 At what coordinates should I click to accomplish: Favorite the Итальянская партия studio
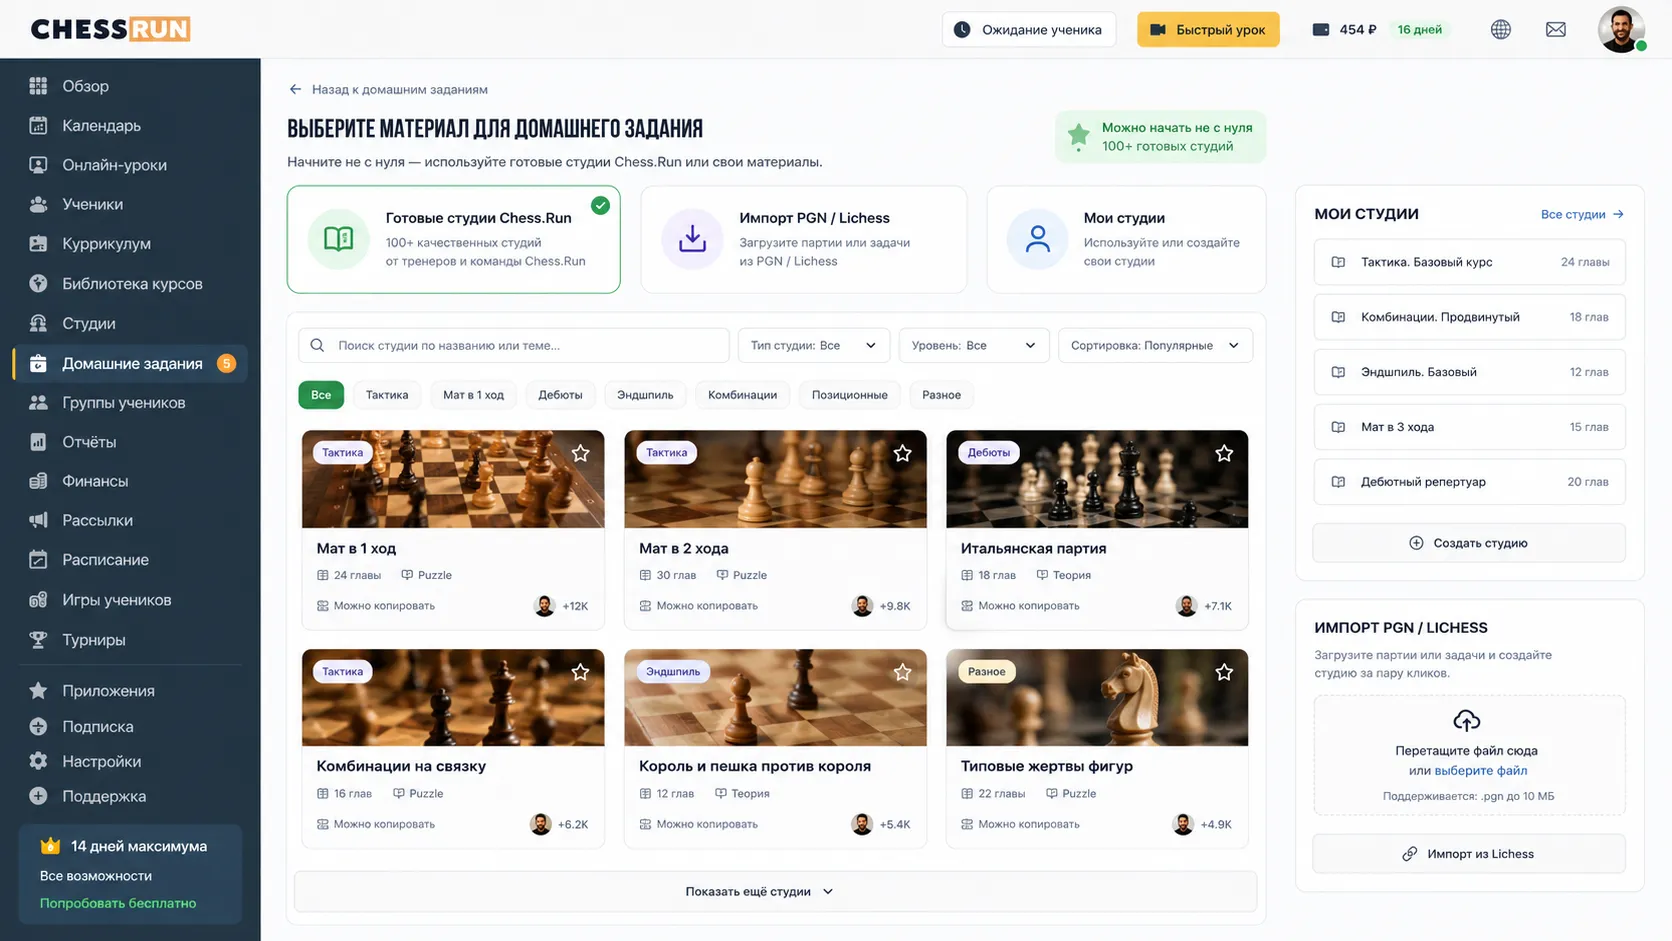point(1224,453)
